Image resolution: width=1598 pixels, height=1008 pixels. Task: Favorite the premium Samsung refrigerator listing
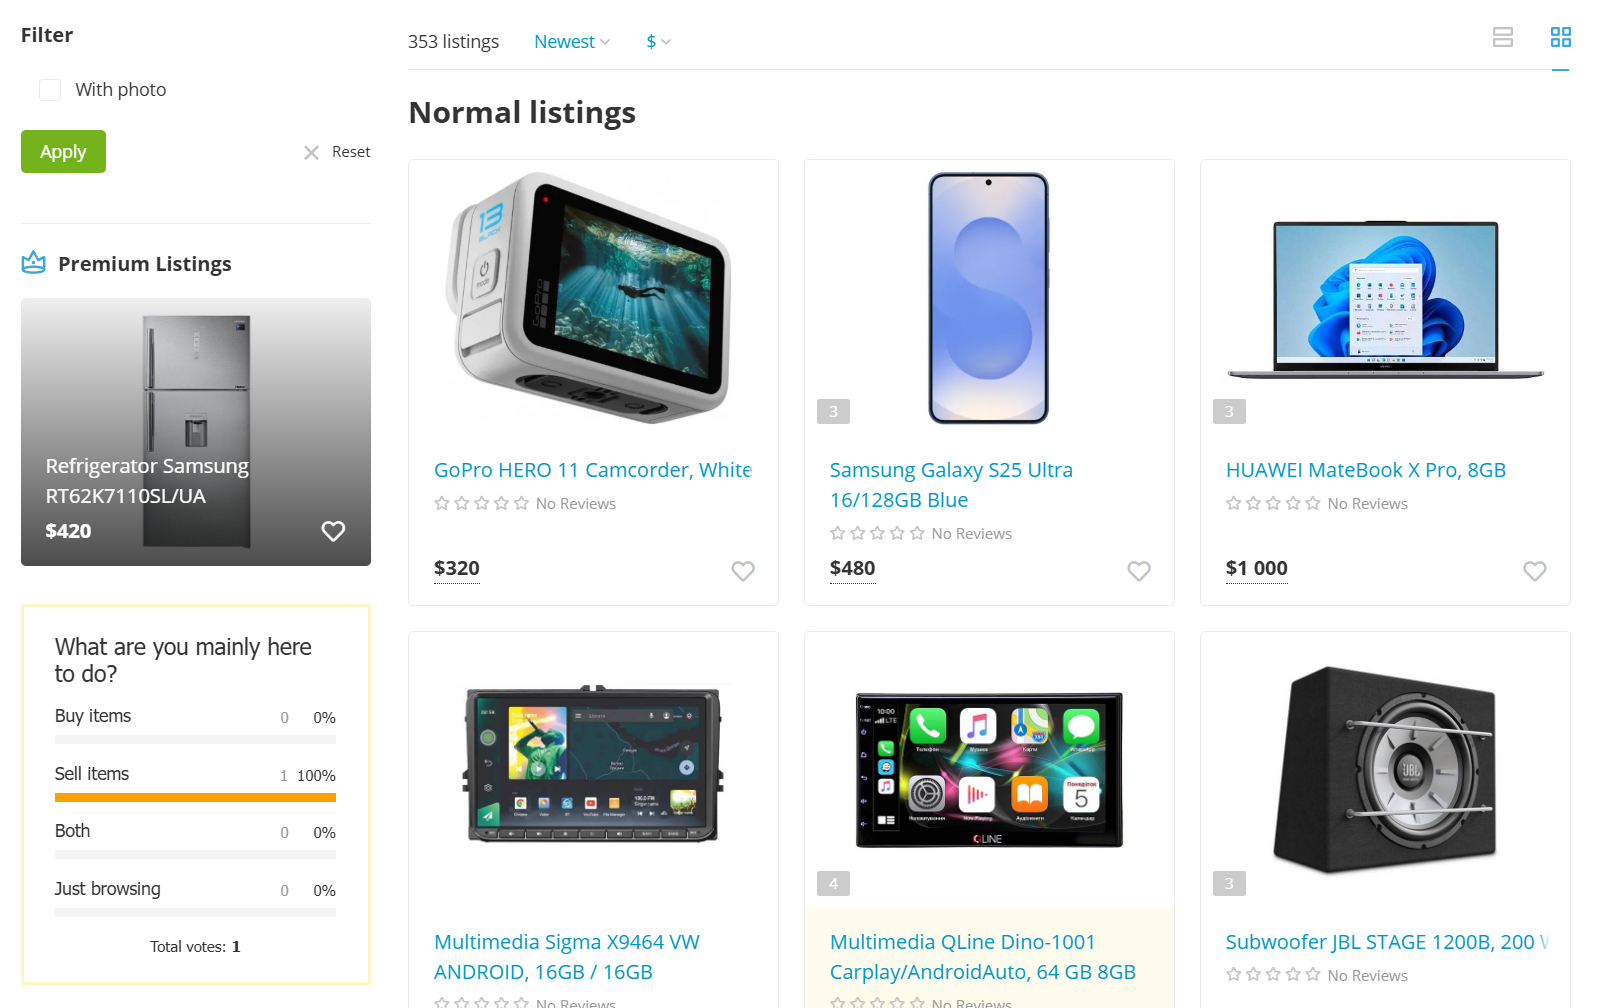[x=333, y=531]
